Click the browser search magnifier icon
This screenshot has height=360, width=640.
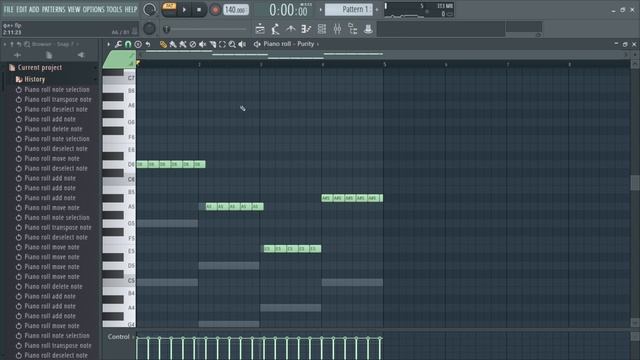point(27,44)
